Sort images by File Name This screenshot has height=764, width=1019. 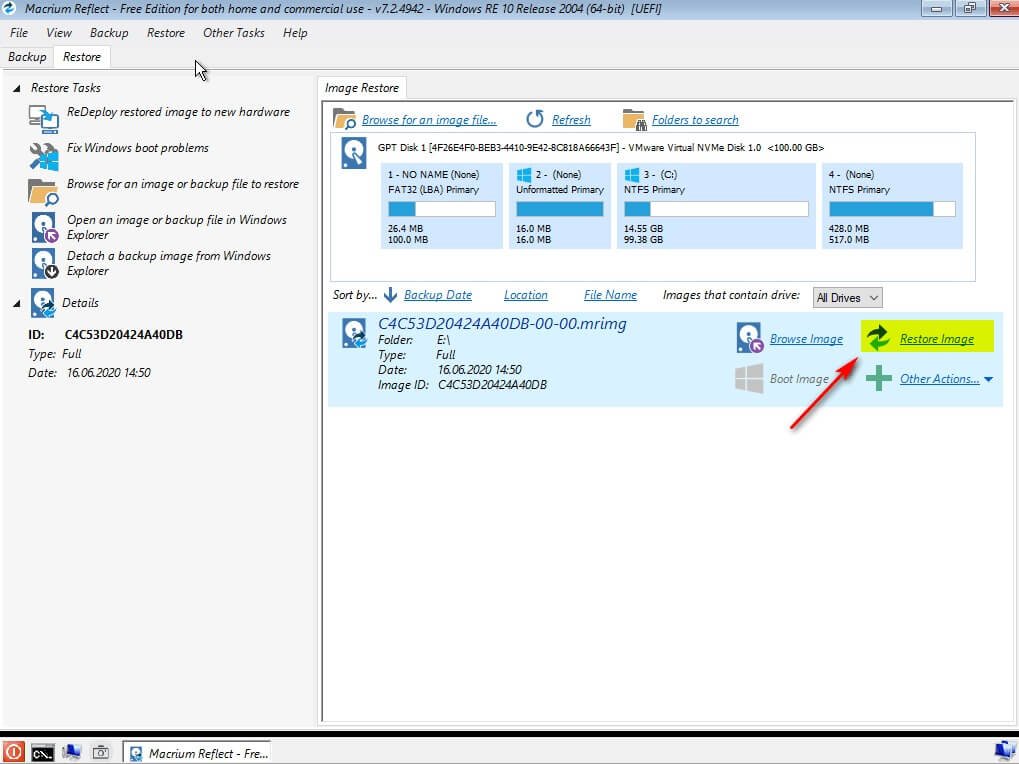(610, 295)
